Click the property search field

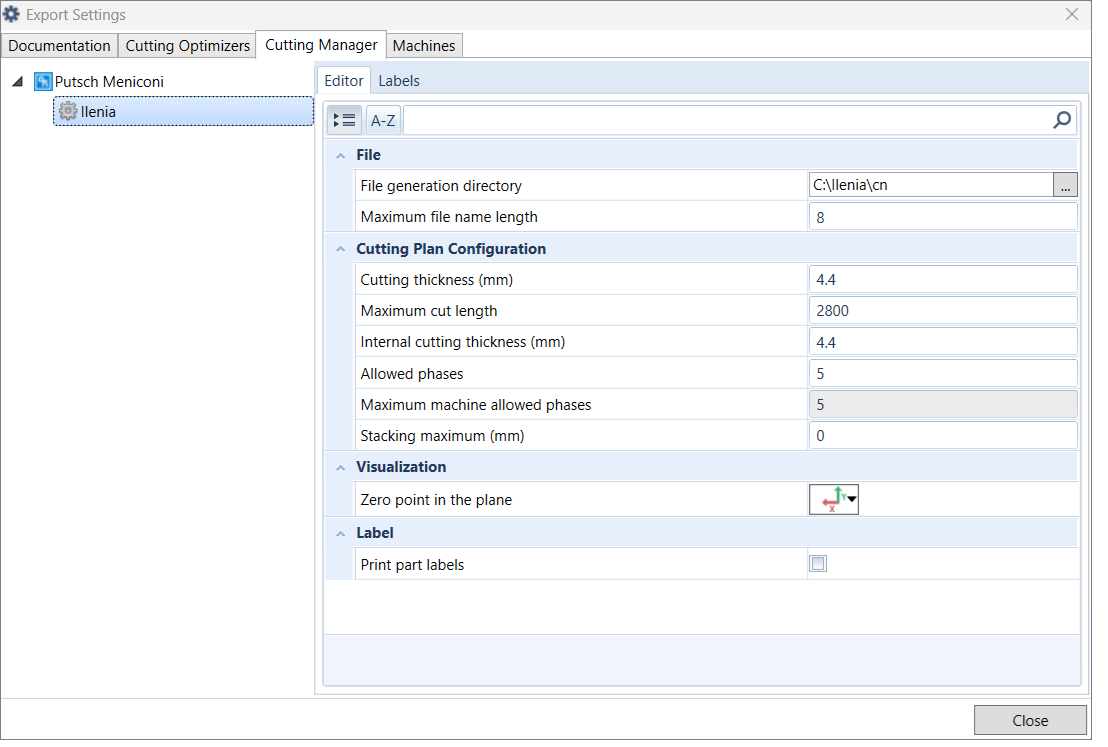click(x=728, y=121)
